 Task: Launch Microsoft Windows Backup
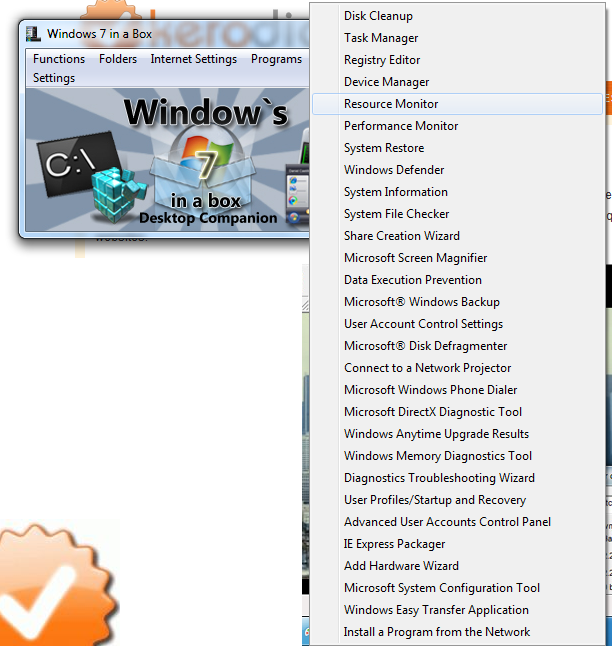point(457,302)
